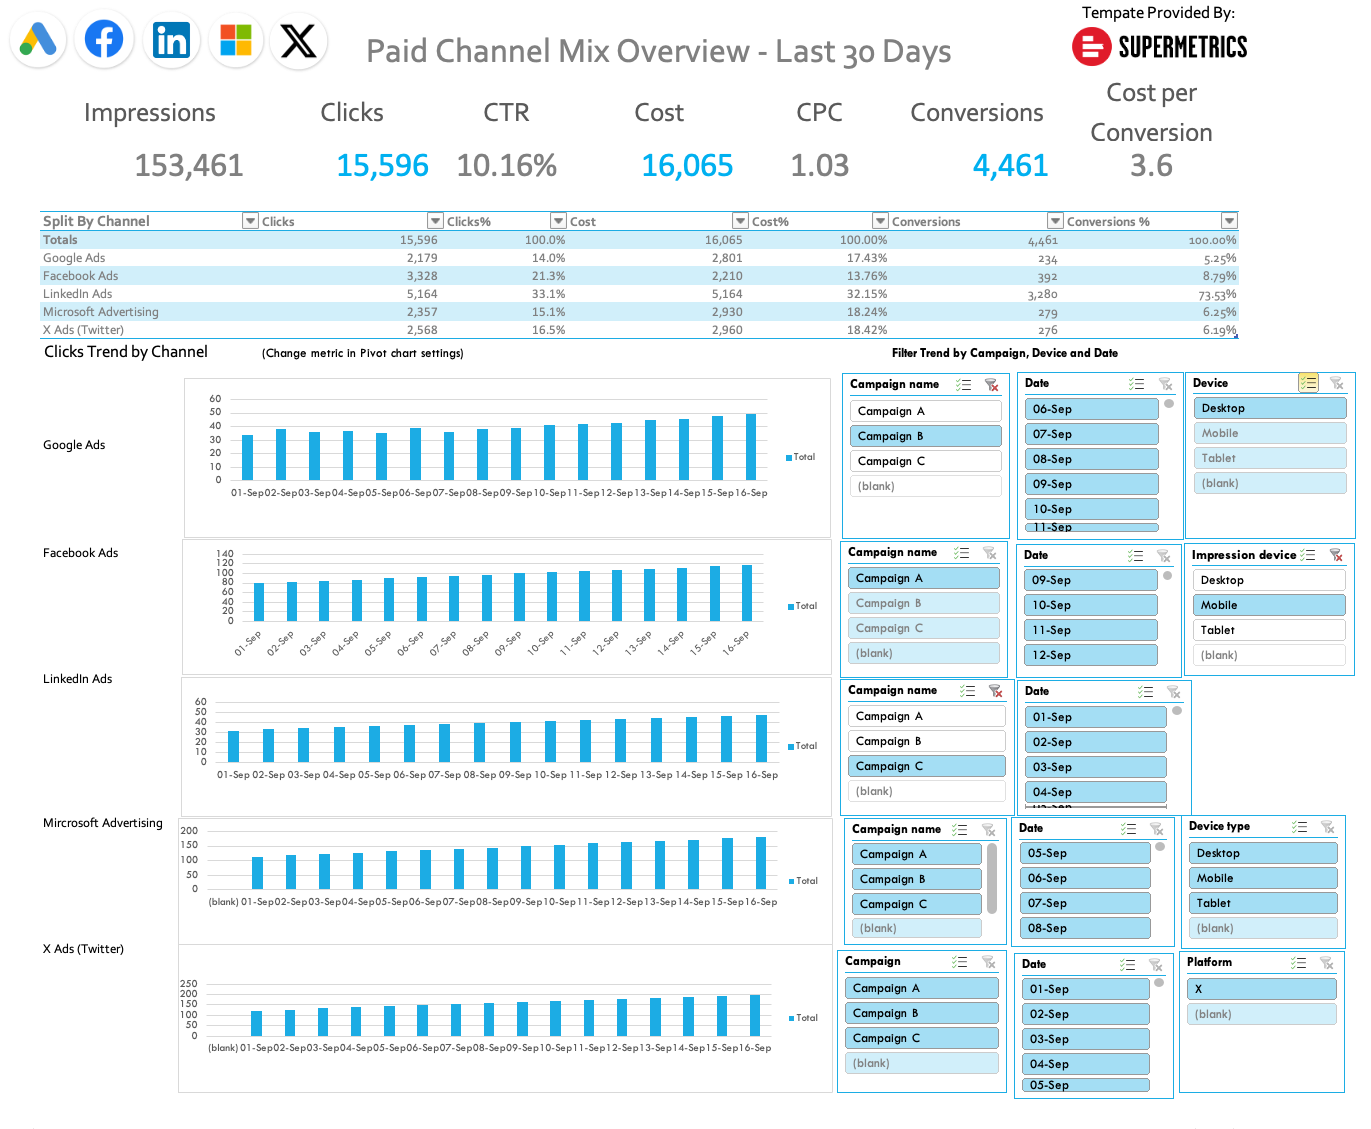1371x1129 pixels.
Task: Click the Google Ads logo icon
Action: click(x=38, y=41)
